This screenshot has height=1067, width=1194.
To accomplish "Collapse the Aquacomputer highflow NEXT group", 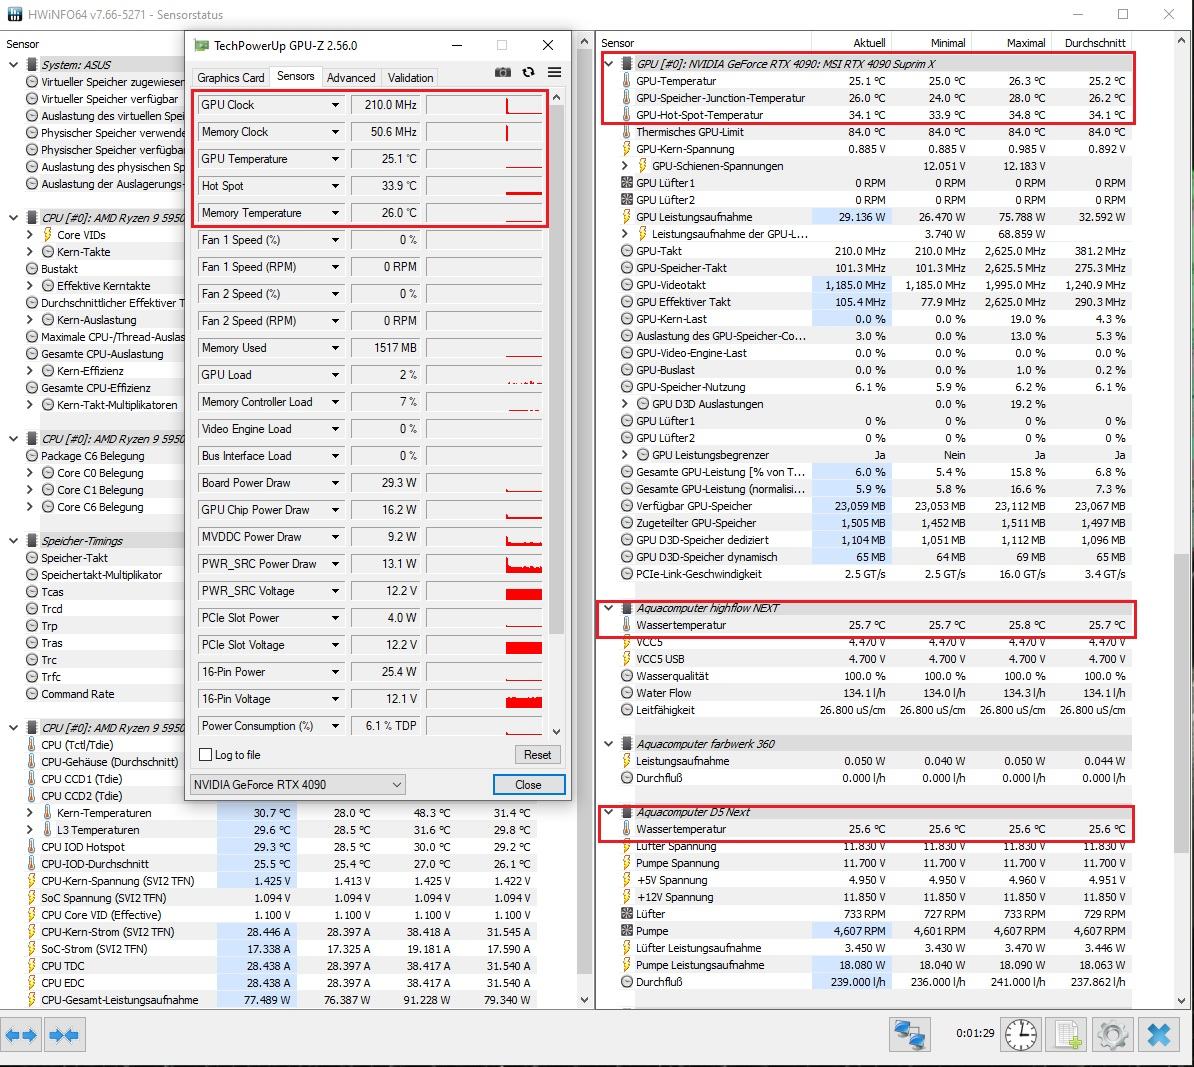I will click(608, 608).
